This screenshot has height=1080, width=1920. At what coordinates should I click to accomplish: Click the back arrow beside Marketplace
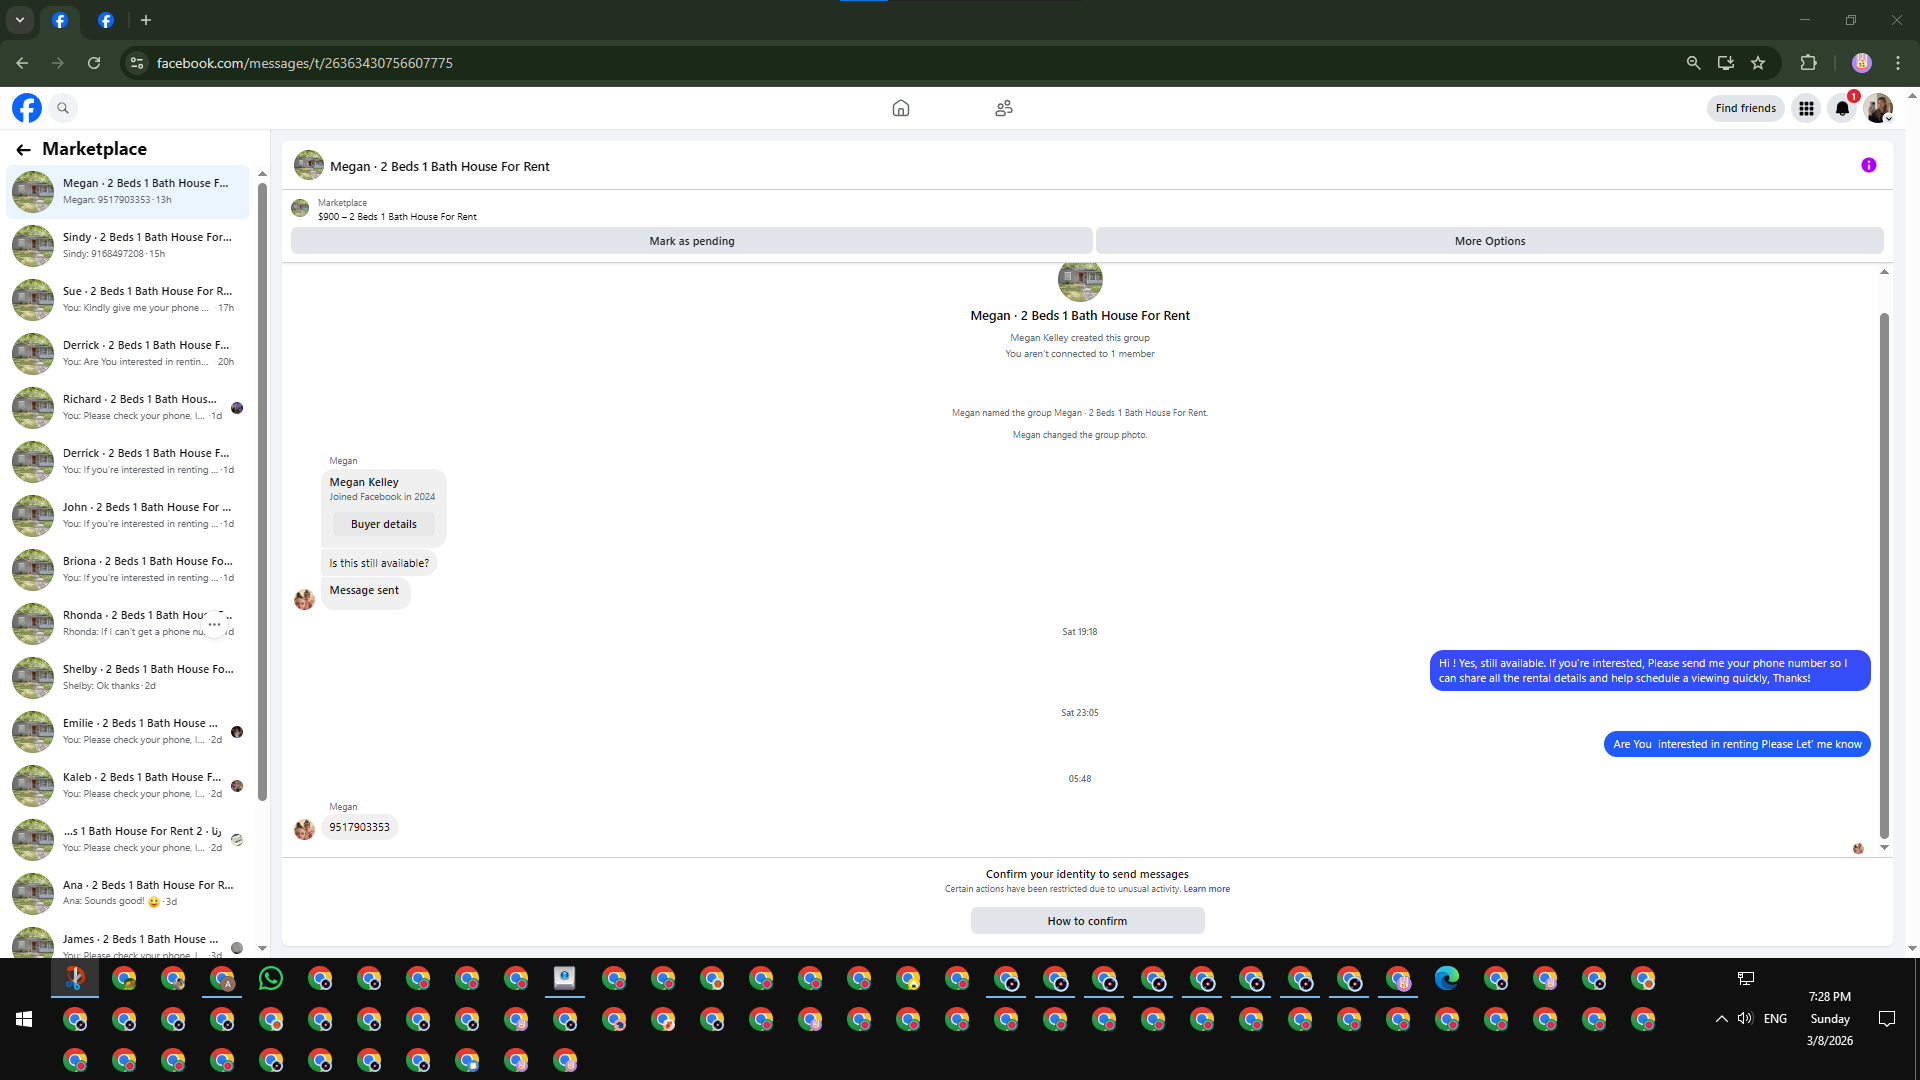(x=23, y=149)
